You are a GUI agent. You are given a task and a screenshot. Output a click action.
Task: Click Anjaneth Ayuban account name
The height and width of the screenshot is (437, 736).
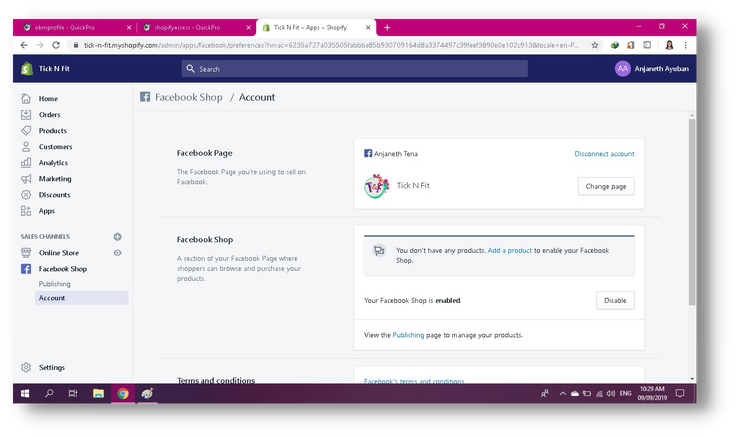661,69
